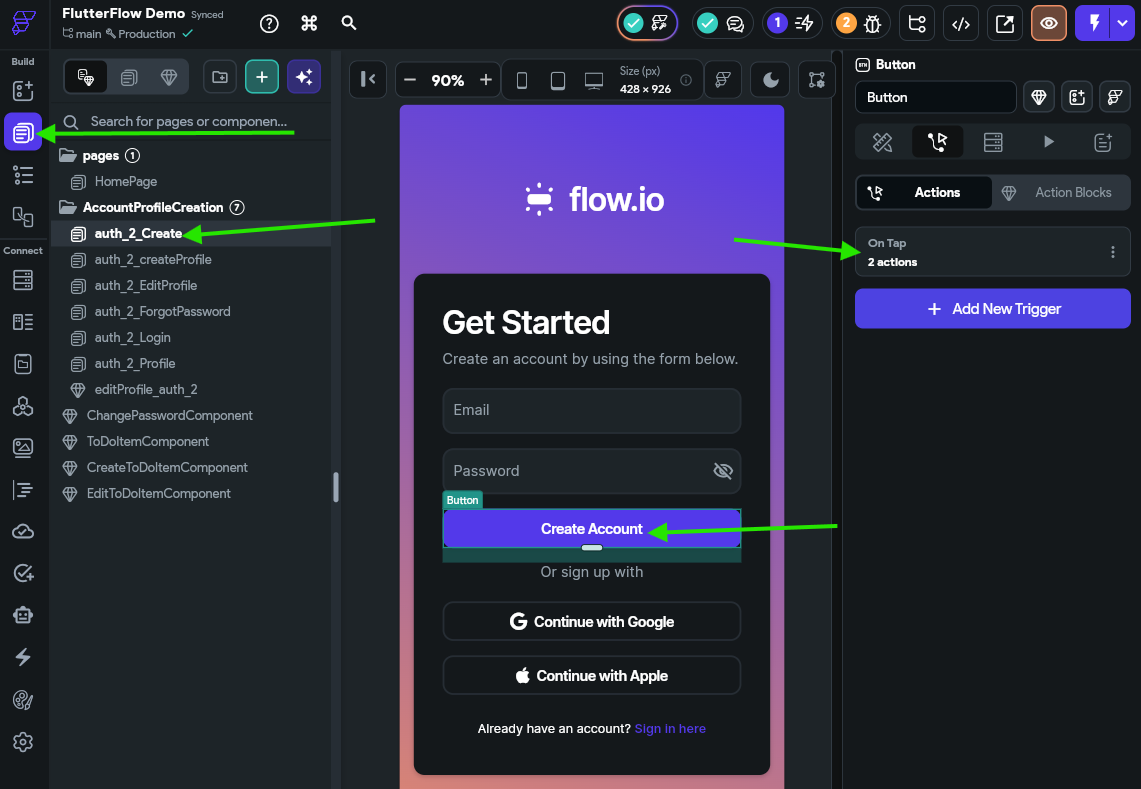The width and height of the screenshot is (1141, 789).
Task: Open the Theme Settings palette icon
Action: [x=23, y=700]
